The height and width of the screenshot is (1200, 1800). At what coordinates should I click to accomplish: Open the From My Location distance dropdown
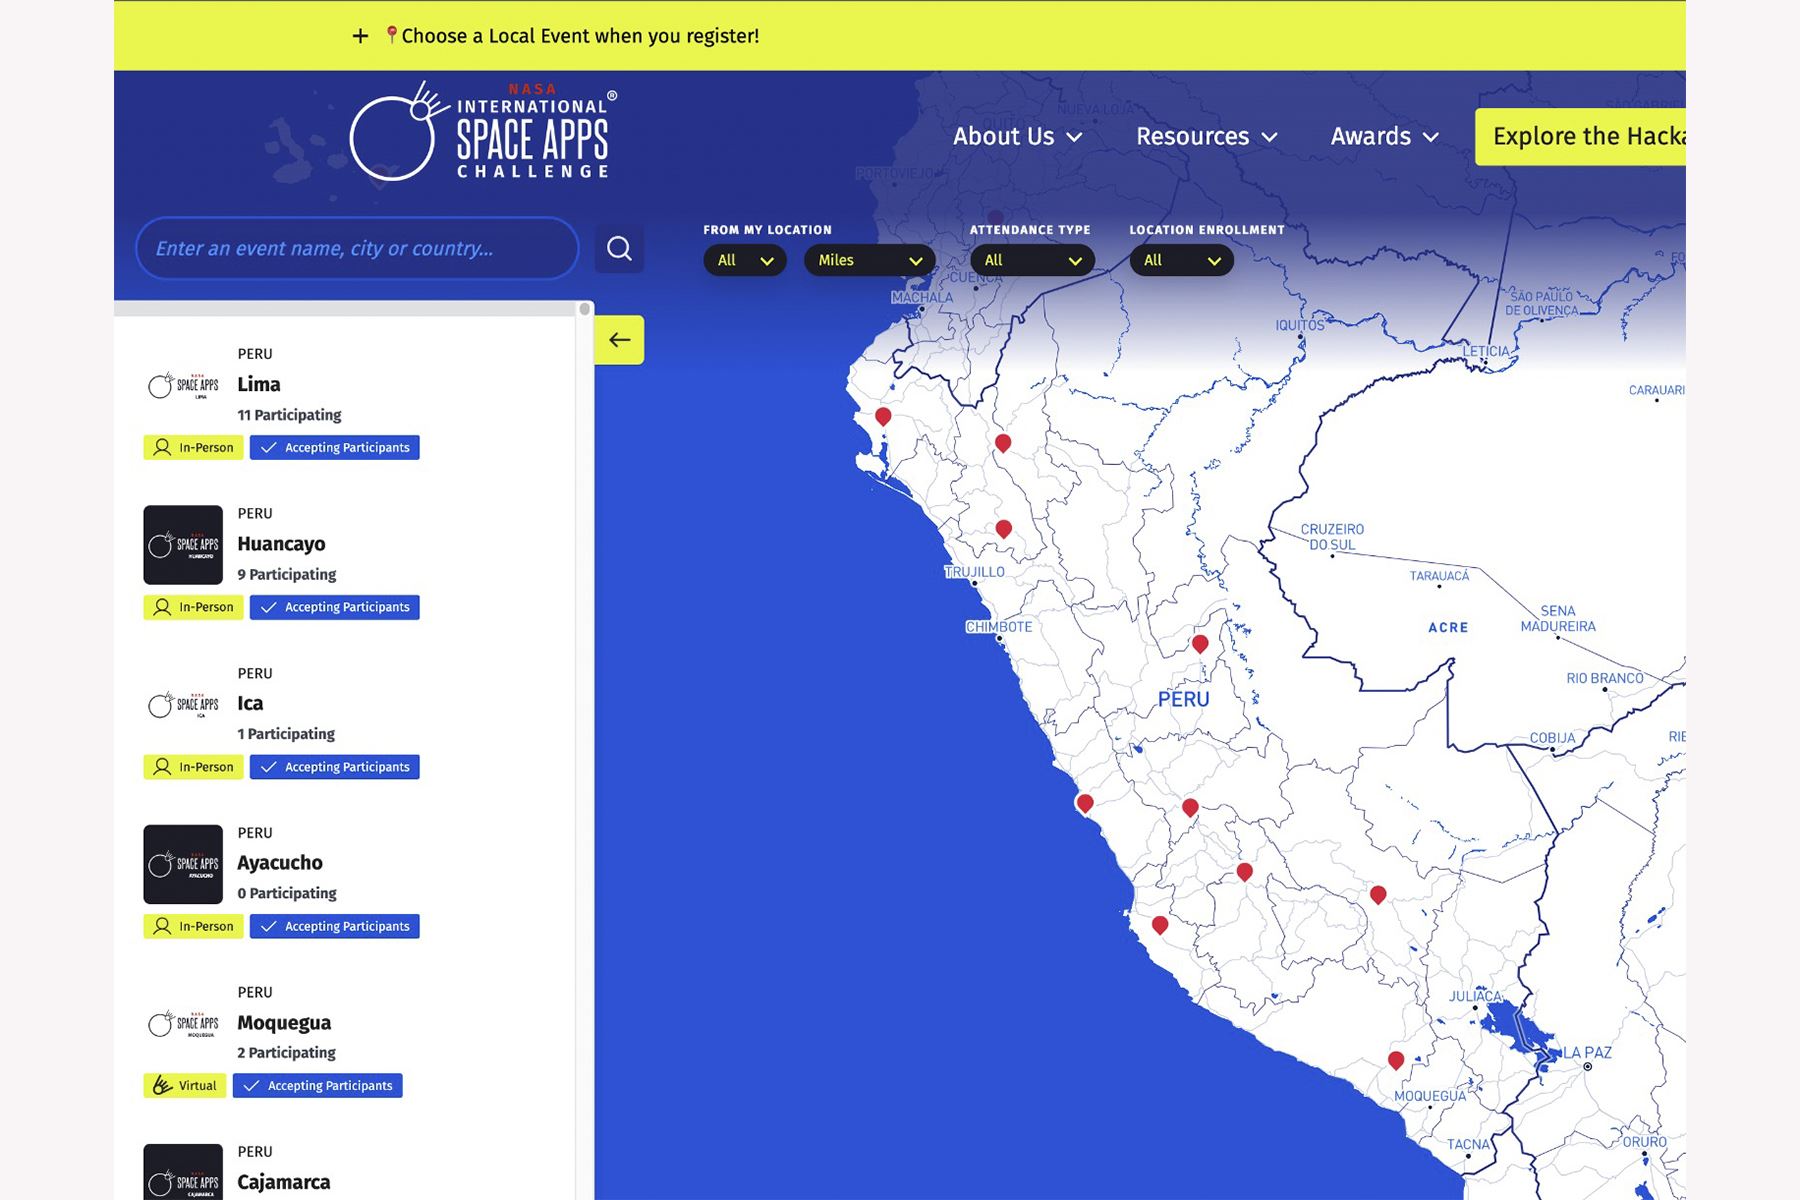(745, 260)
